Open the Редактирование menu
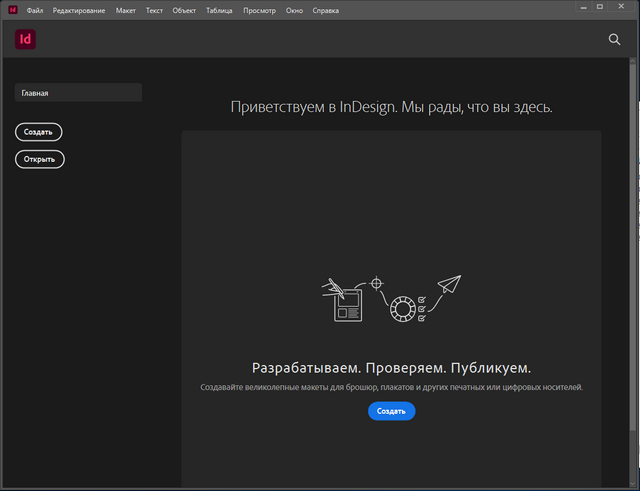Screen dimensions: 640x491 click(79, 11)
